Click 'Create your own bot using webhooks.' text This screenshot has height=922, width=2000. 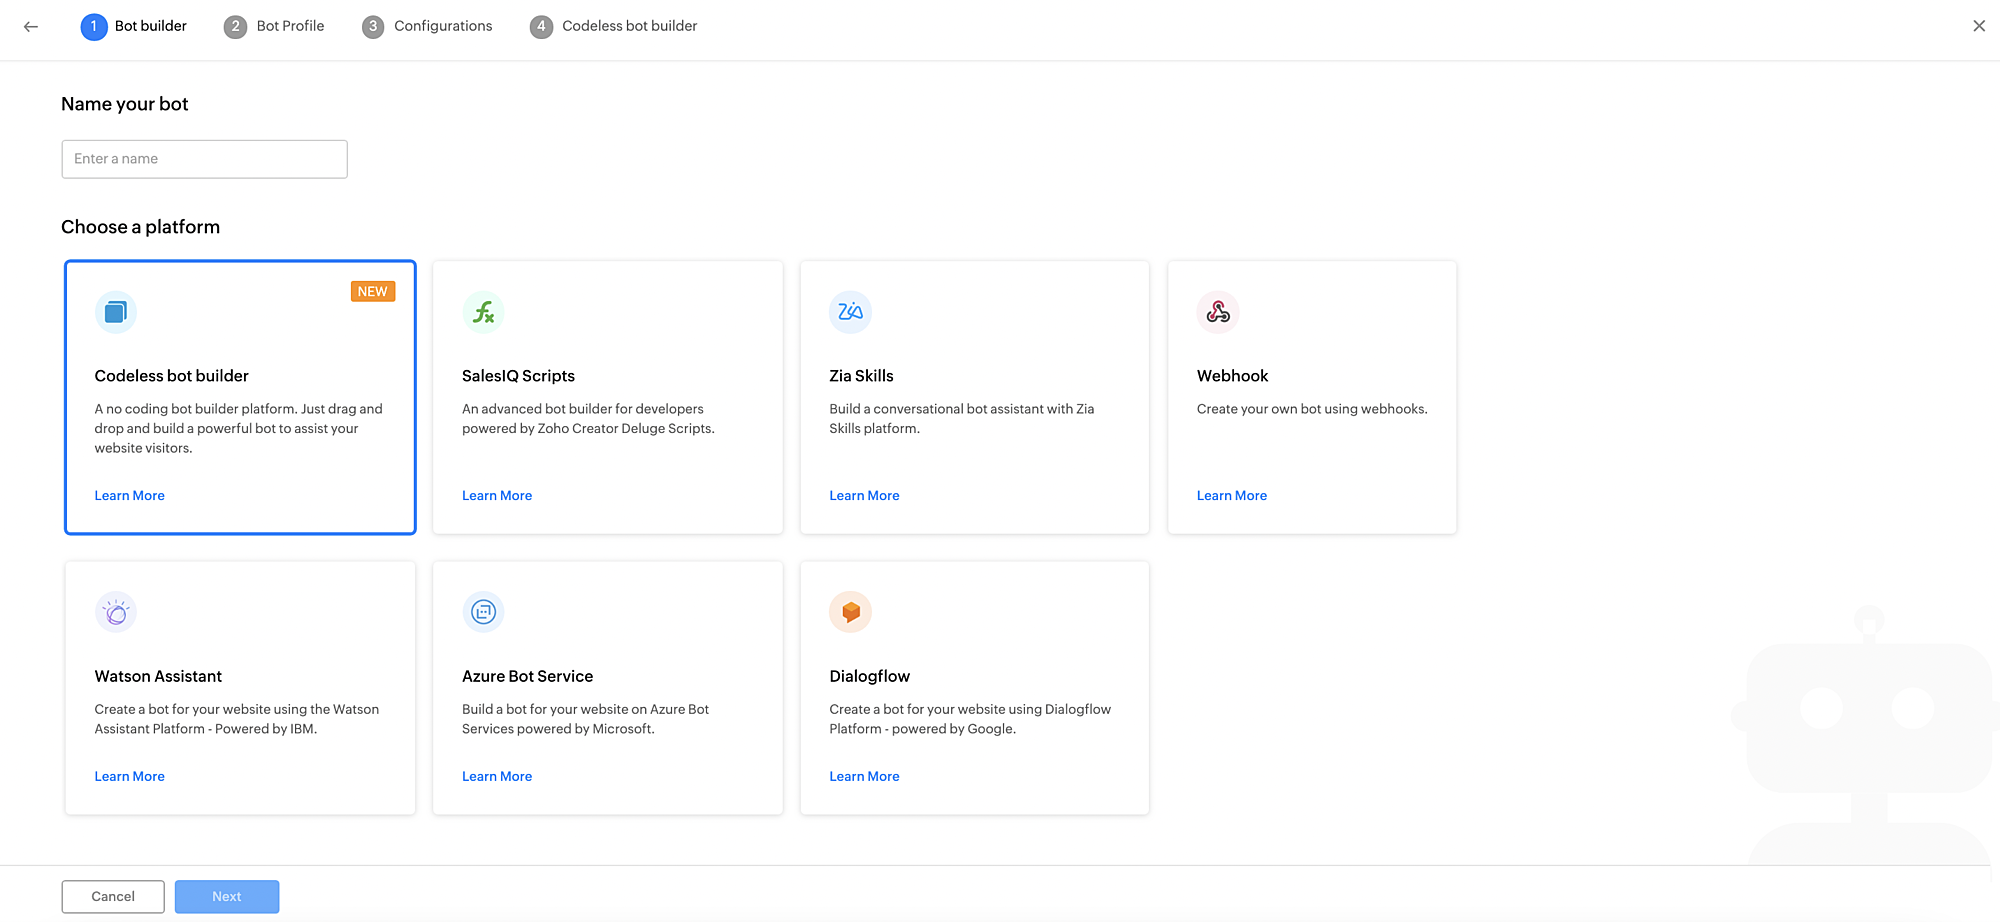pos(1312,409)
